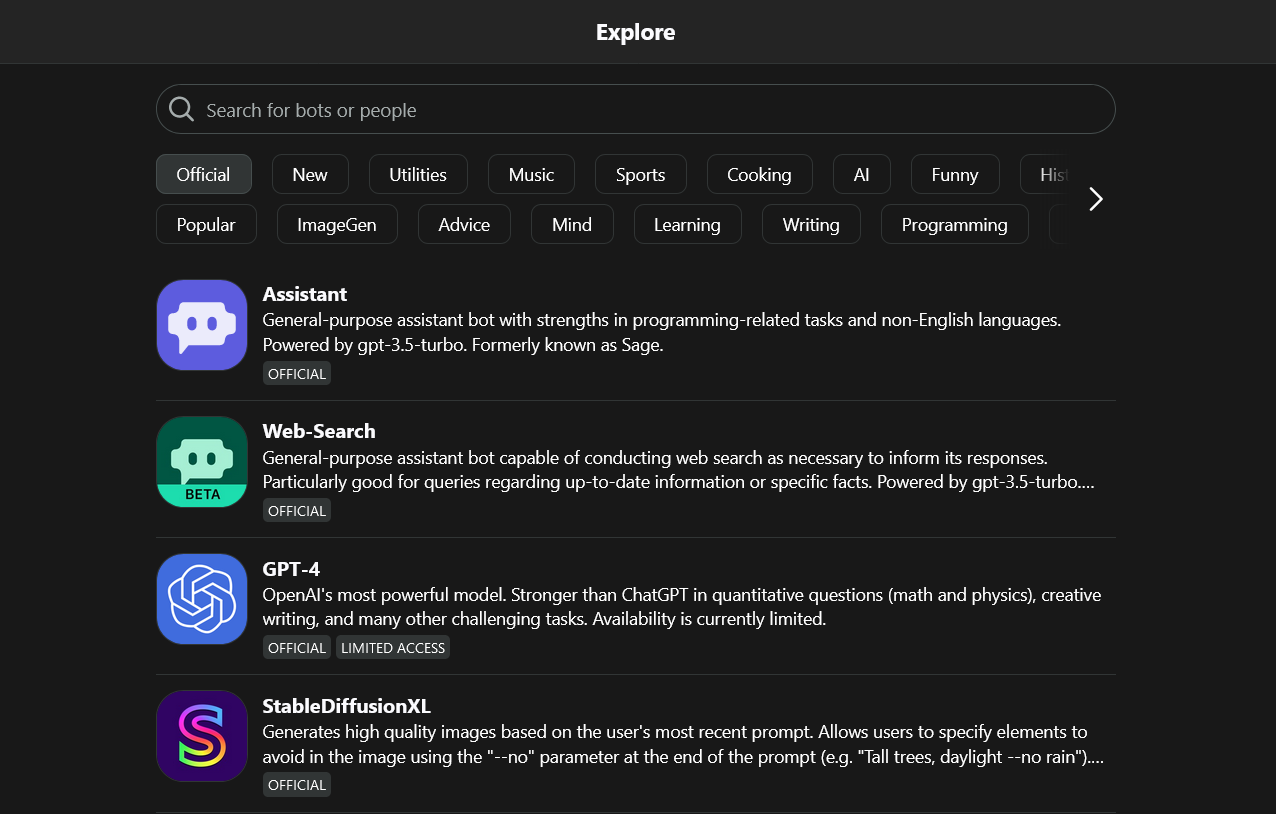Open the StableDiffusionXL bot icon

pos(202,736)
